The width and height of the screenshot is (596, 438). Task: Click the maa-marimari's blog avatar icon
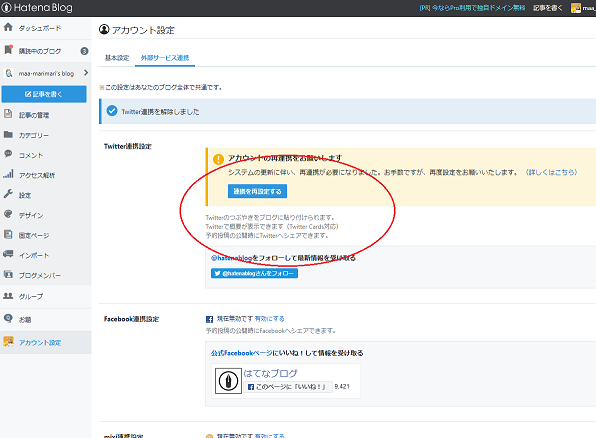click(9, 73)
